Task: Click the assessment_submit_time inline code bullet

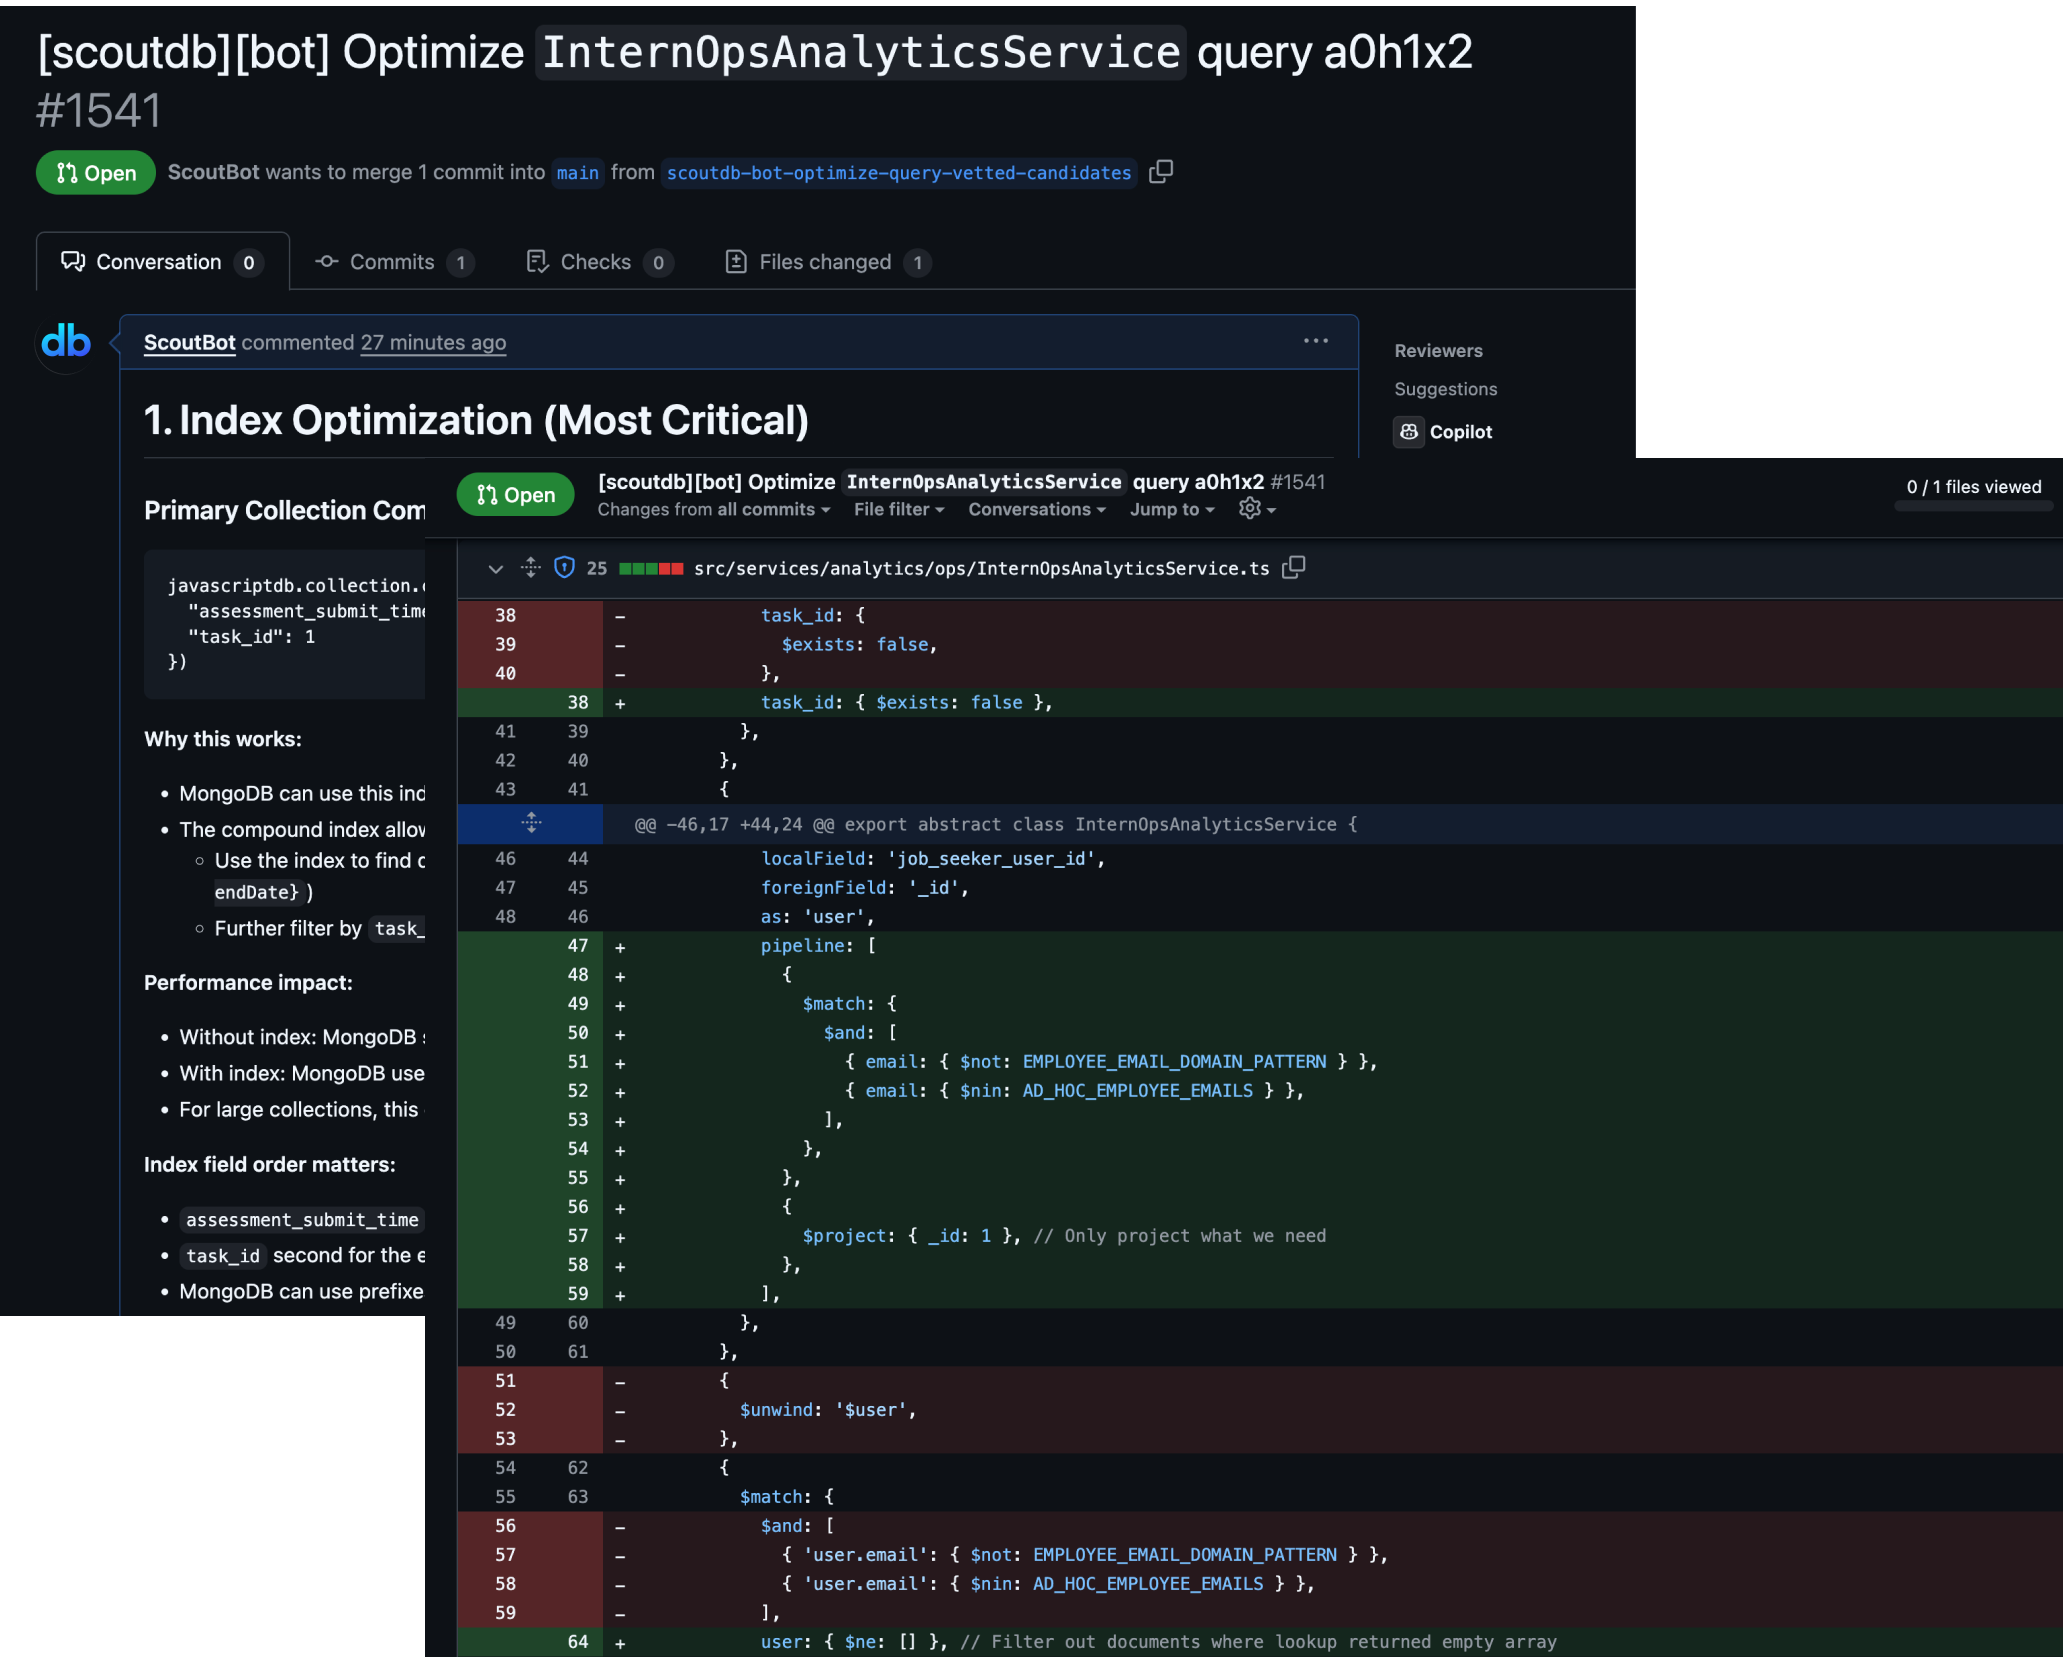Action: point(302,1220)
